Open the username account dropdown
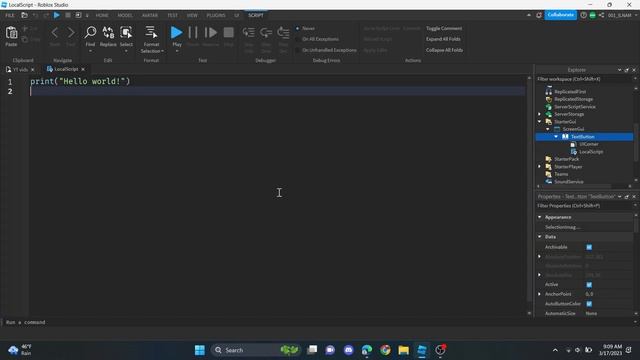This screenshot has height=360, width=640. (x=636, y=15)
